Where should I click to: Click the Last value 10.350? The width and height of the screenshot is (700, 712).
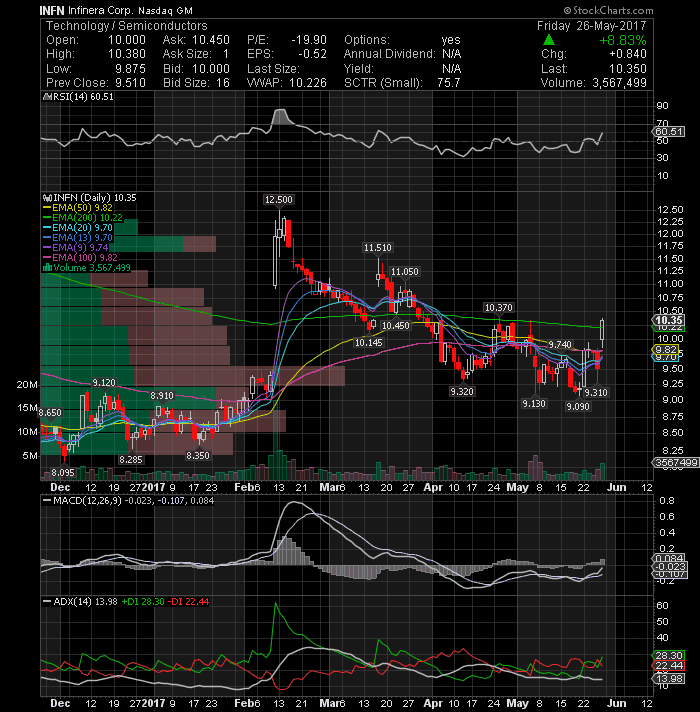click(628, 69)
